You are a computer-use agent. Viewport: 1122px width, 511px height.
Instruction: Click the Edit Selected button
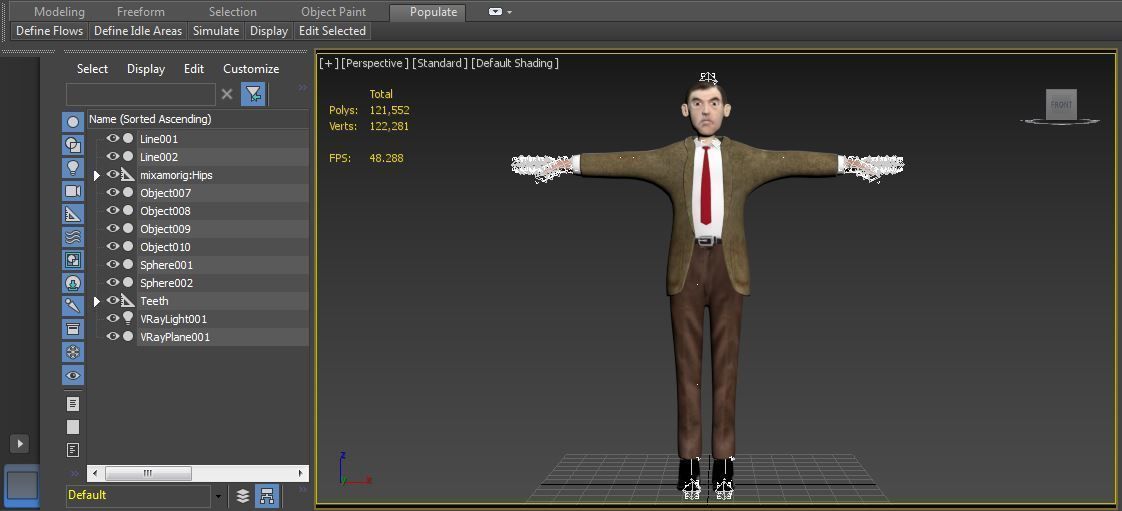(x=332, y=31)
